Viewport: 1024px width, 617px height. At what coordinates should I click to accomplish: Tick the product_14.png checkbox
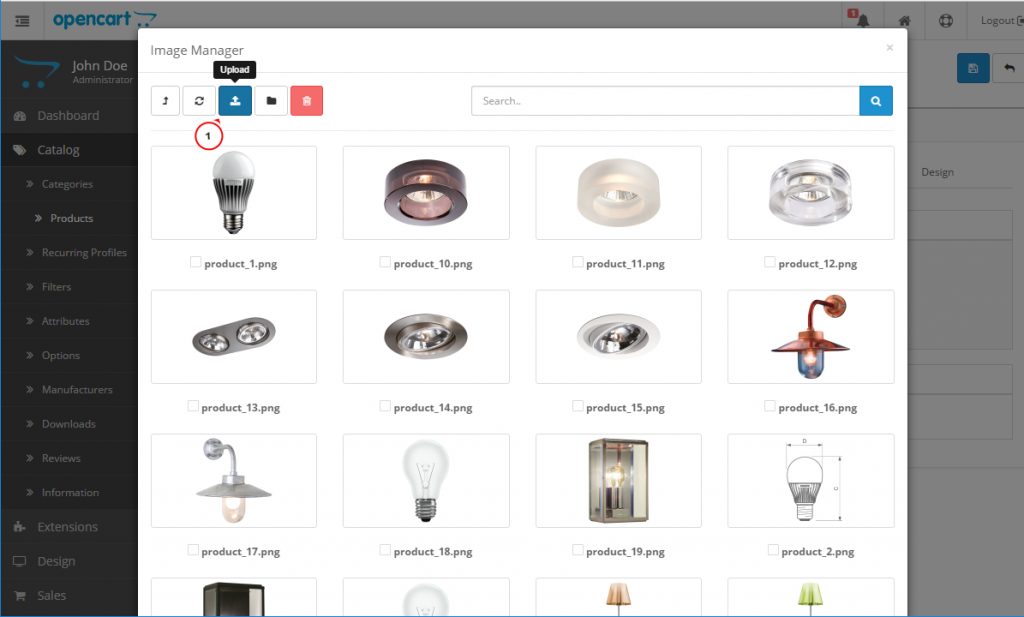[385, 406]
